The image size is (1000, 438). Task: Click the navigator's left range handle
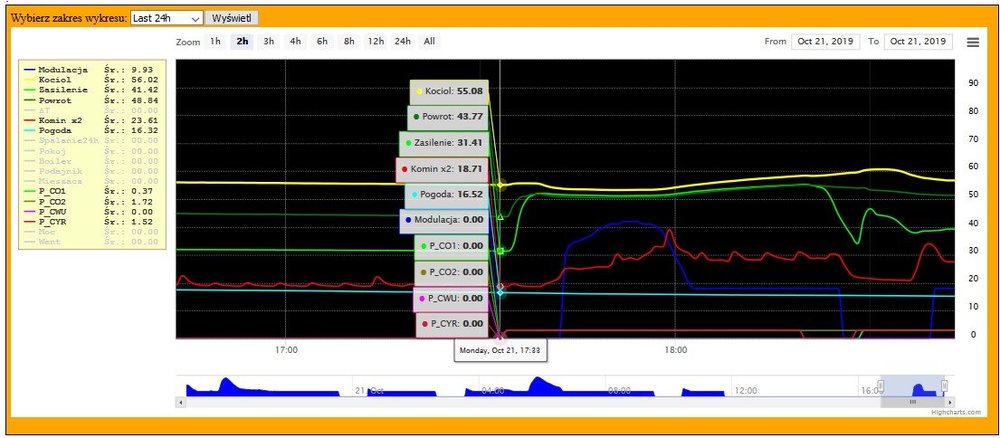(x=881, y=387)
